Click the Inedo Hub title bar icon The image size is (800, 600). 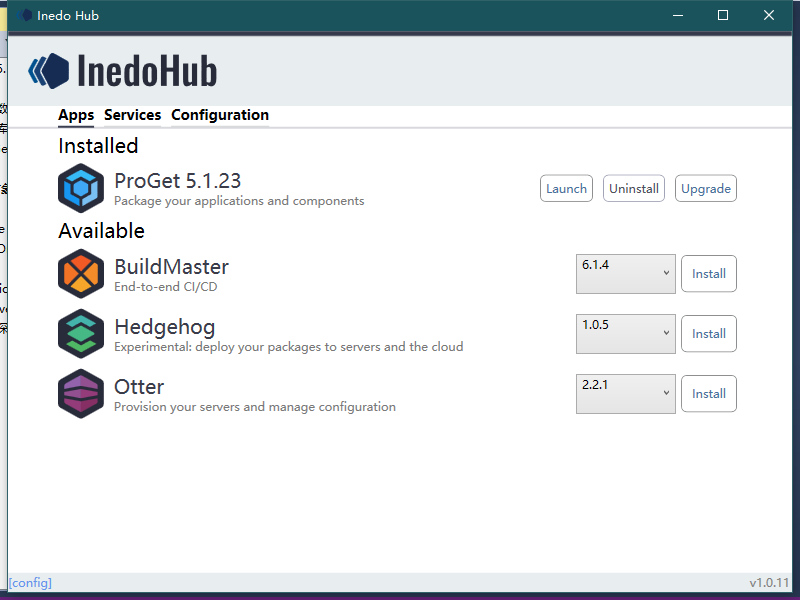(x=24, y=15)
